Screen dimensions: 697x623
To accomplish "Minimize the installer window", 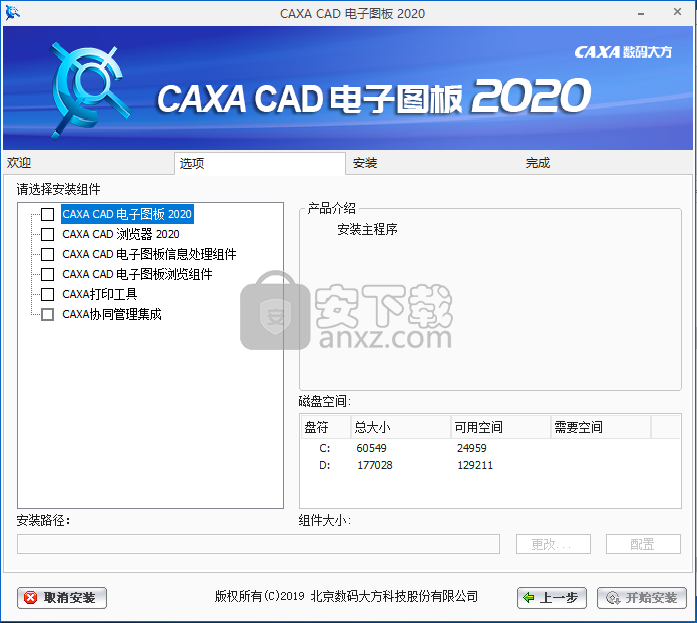I will [x=641, y=14].
